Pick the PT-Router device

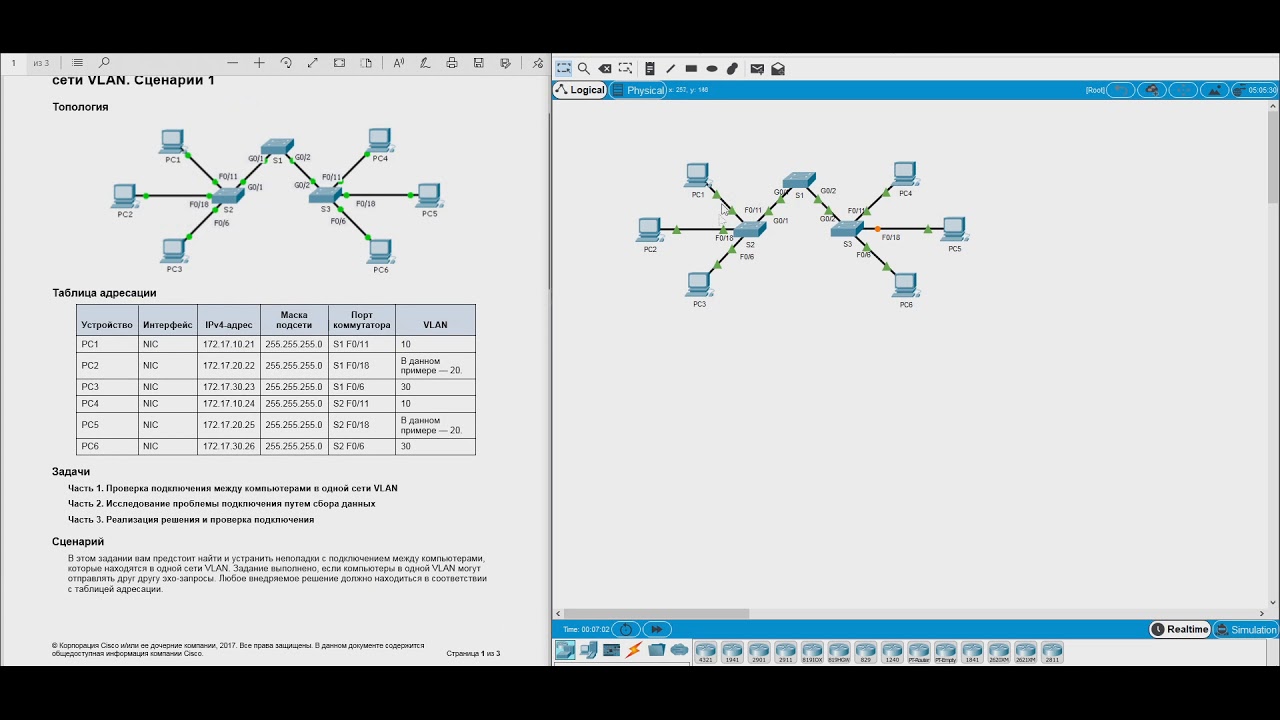pos(919,653)
